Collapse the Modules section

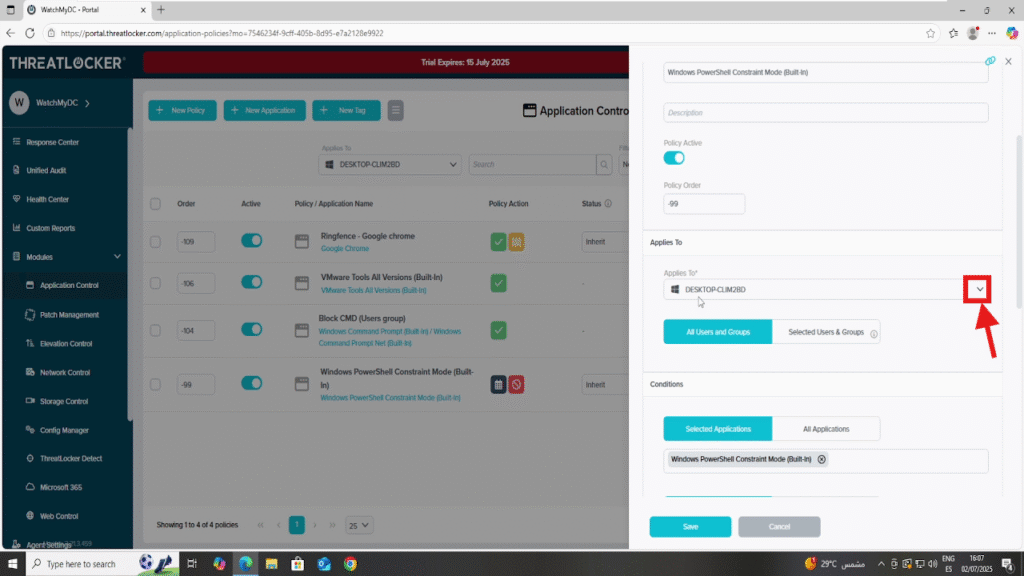coord(118,257)
